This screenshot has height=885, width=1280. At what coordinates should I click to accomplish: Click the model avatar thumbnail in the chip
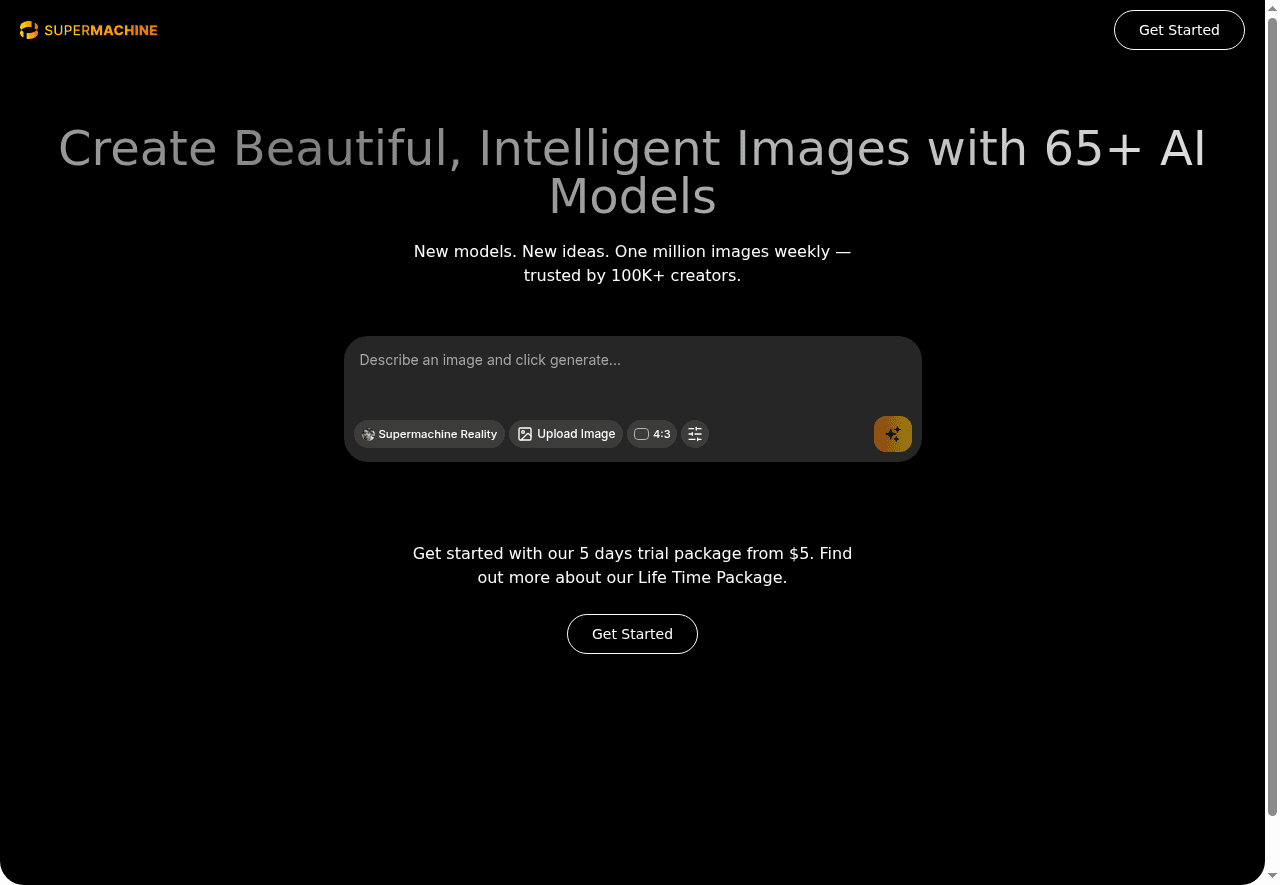point(368,434)
